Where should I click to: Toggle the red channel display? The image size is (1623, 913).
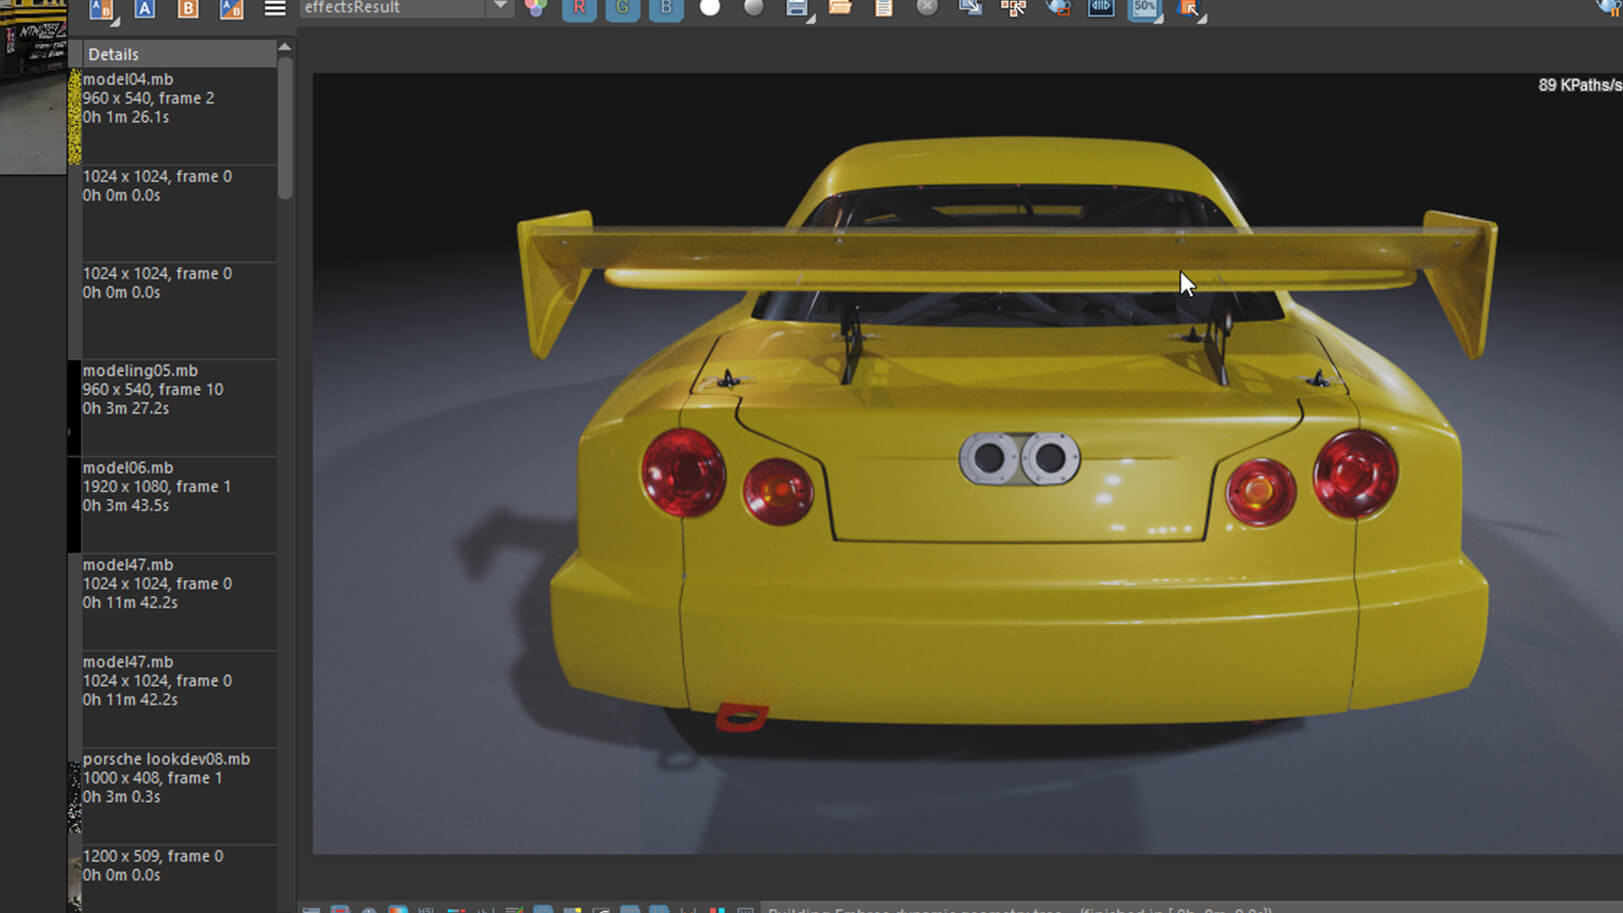[x=579, y=8]
